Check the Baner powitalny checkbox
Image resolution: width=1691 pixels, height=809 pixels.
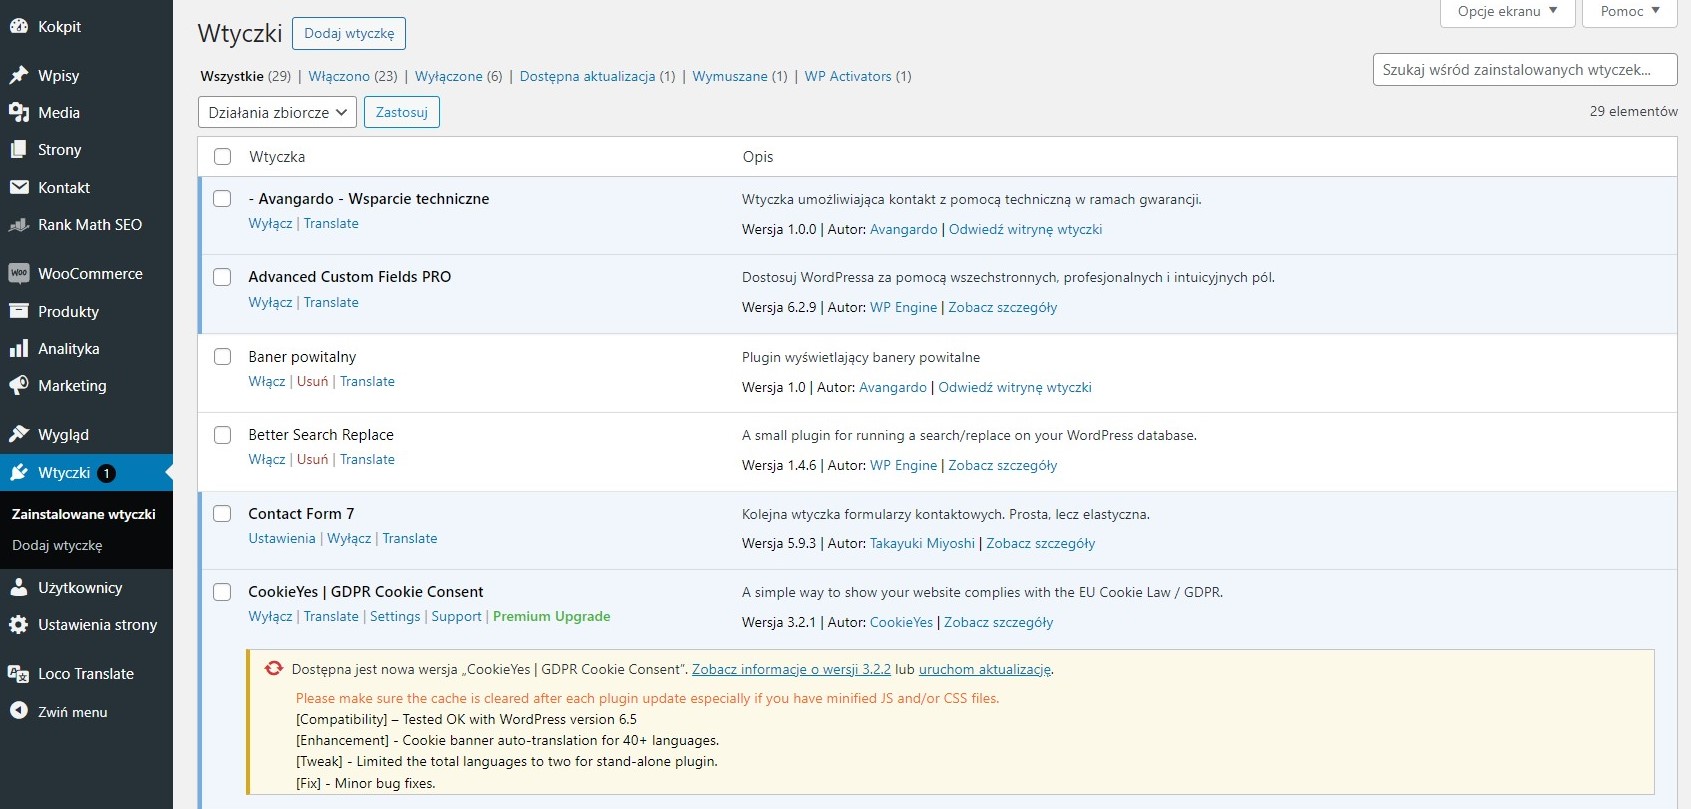tap(222, 357)
